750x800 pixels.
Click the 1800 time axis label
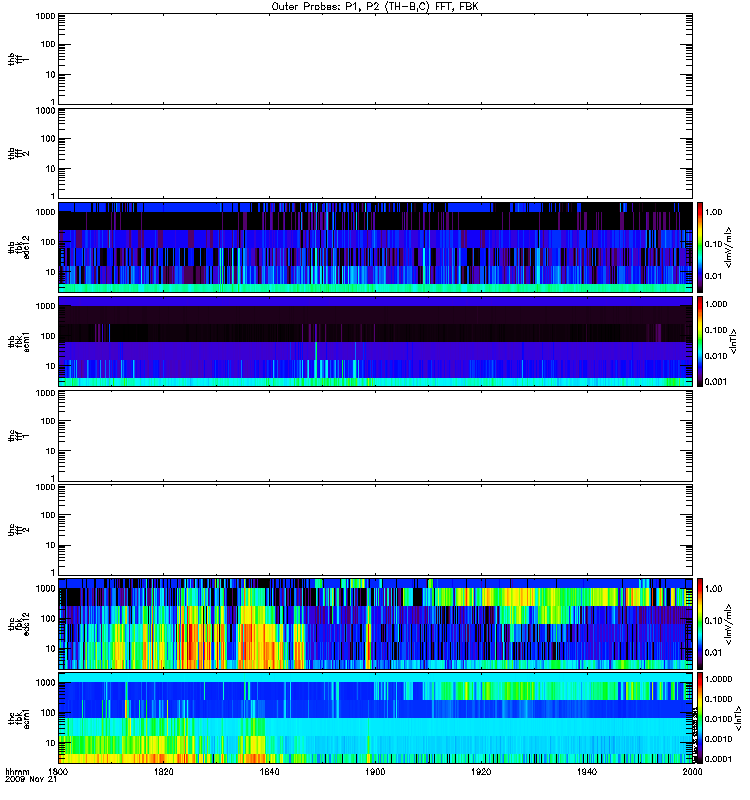(x=58, y=771)
